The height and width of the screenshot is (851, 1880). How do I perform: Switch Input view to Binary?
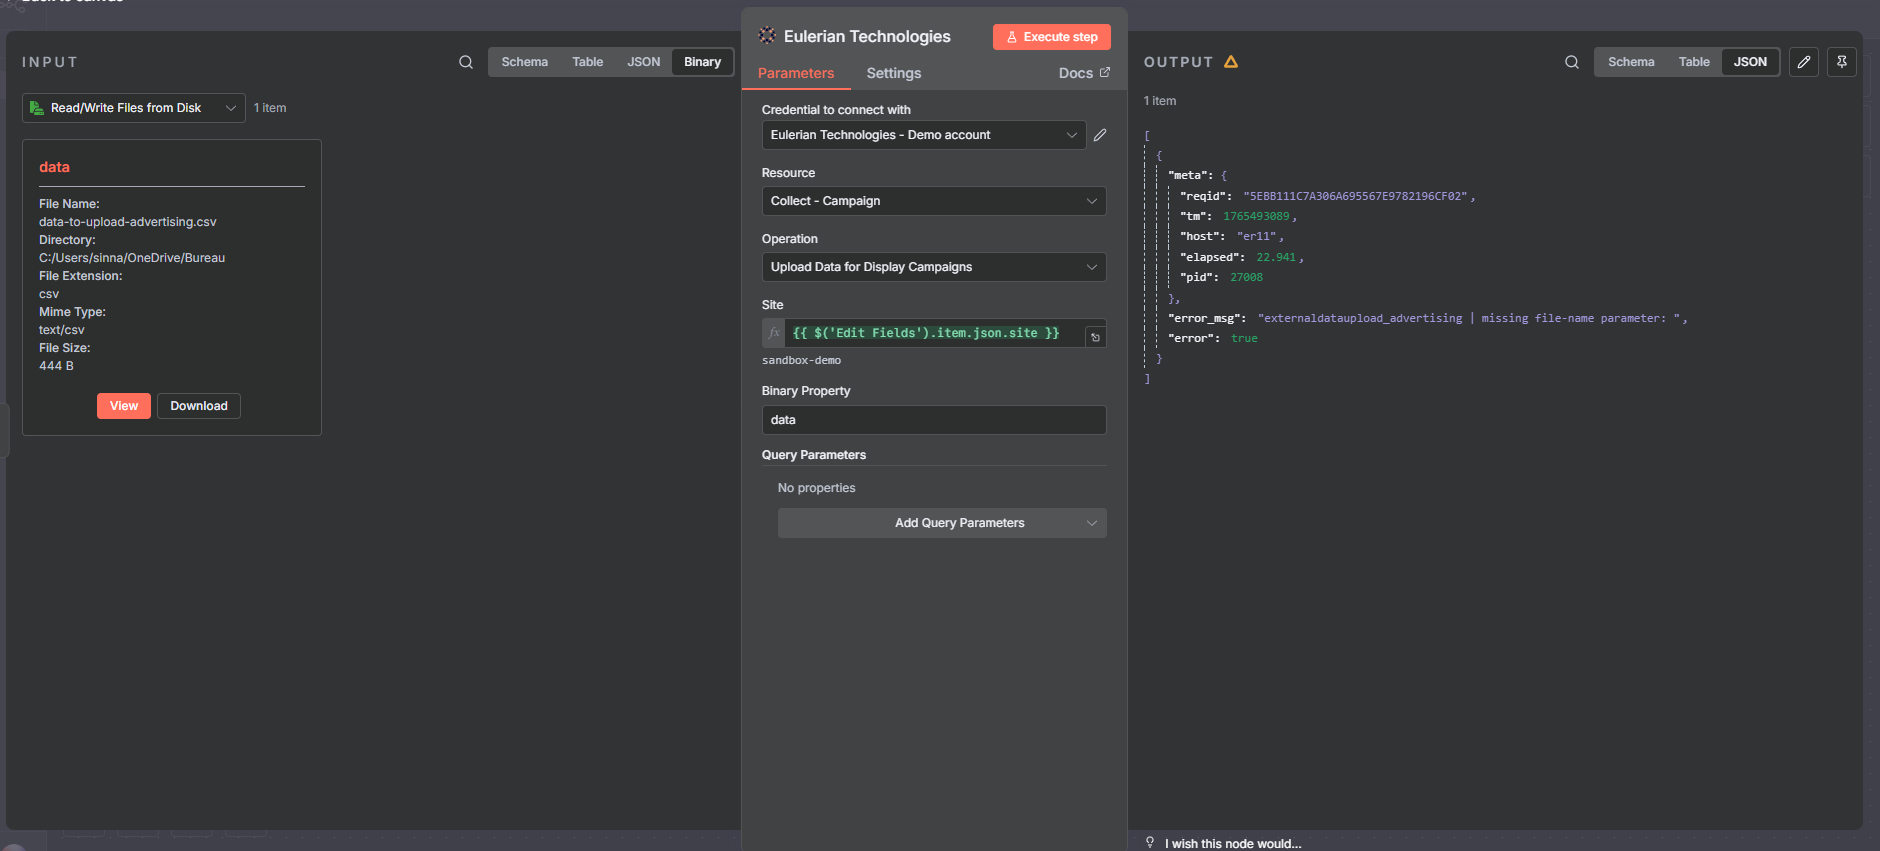point(702,62)
